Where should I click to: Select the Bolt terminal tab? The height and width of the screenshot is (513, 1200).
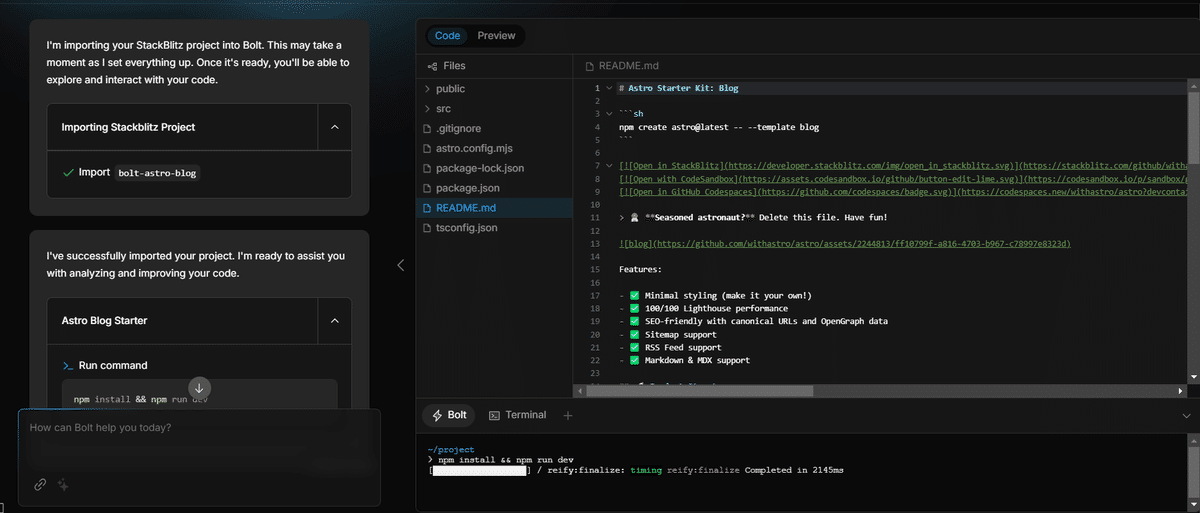(x=449, y=415)
